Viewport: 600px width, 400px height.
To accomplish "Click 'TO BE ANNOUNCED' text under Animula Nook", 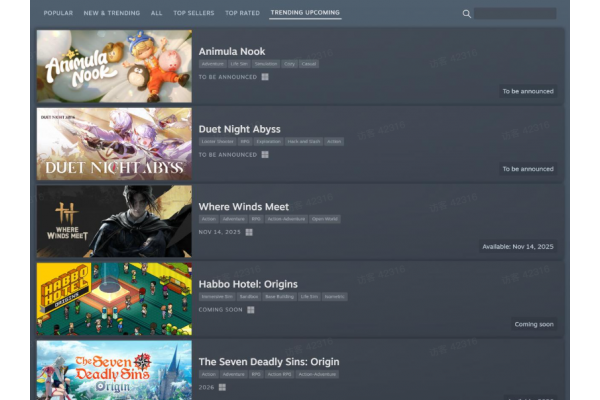I will [228, 77].
